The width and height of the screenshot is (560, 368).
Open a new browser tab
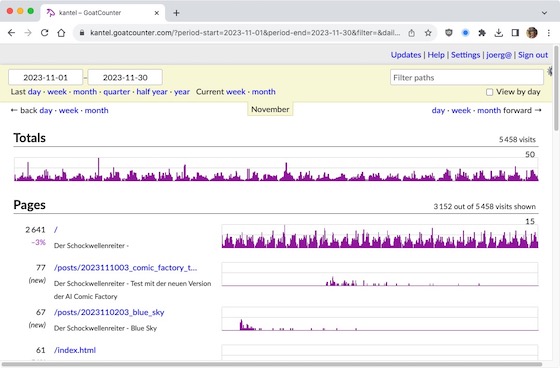[176, 13]
